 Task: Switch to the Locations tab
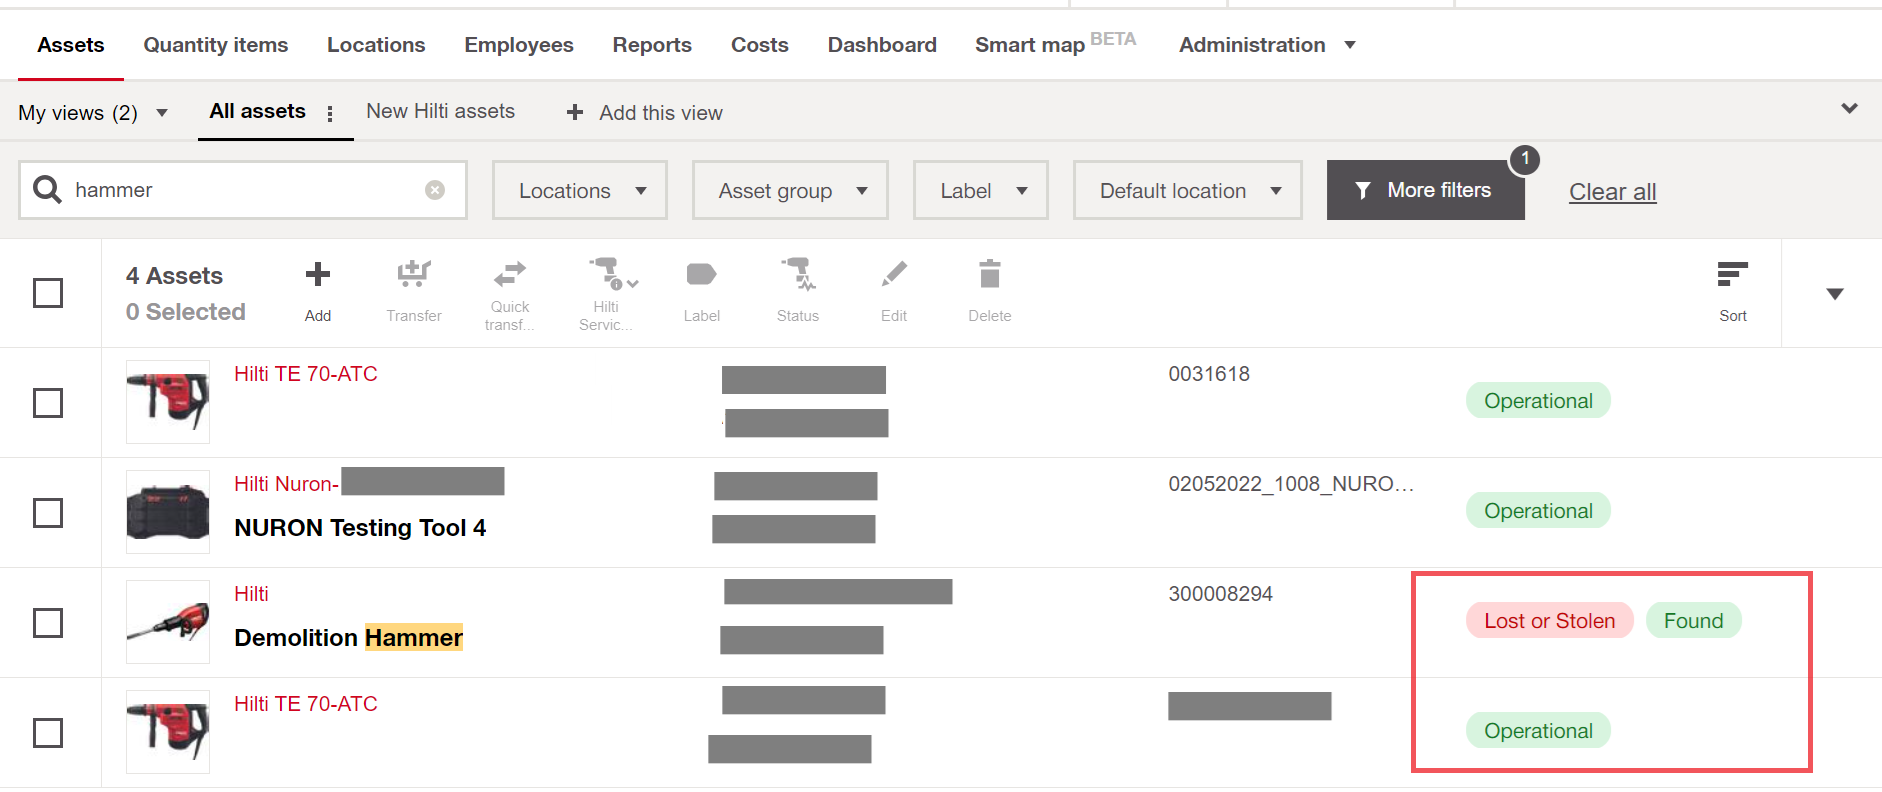point(376,45)
